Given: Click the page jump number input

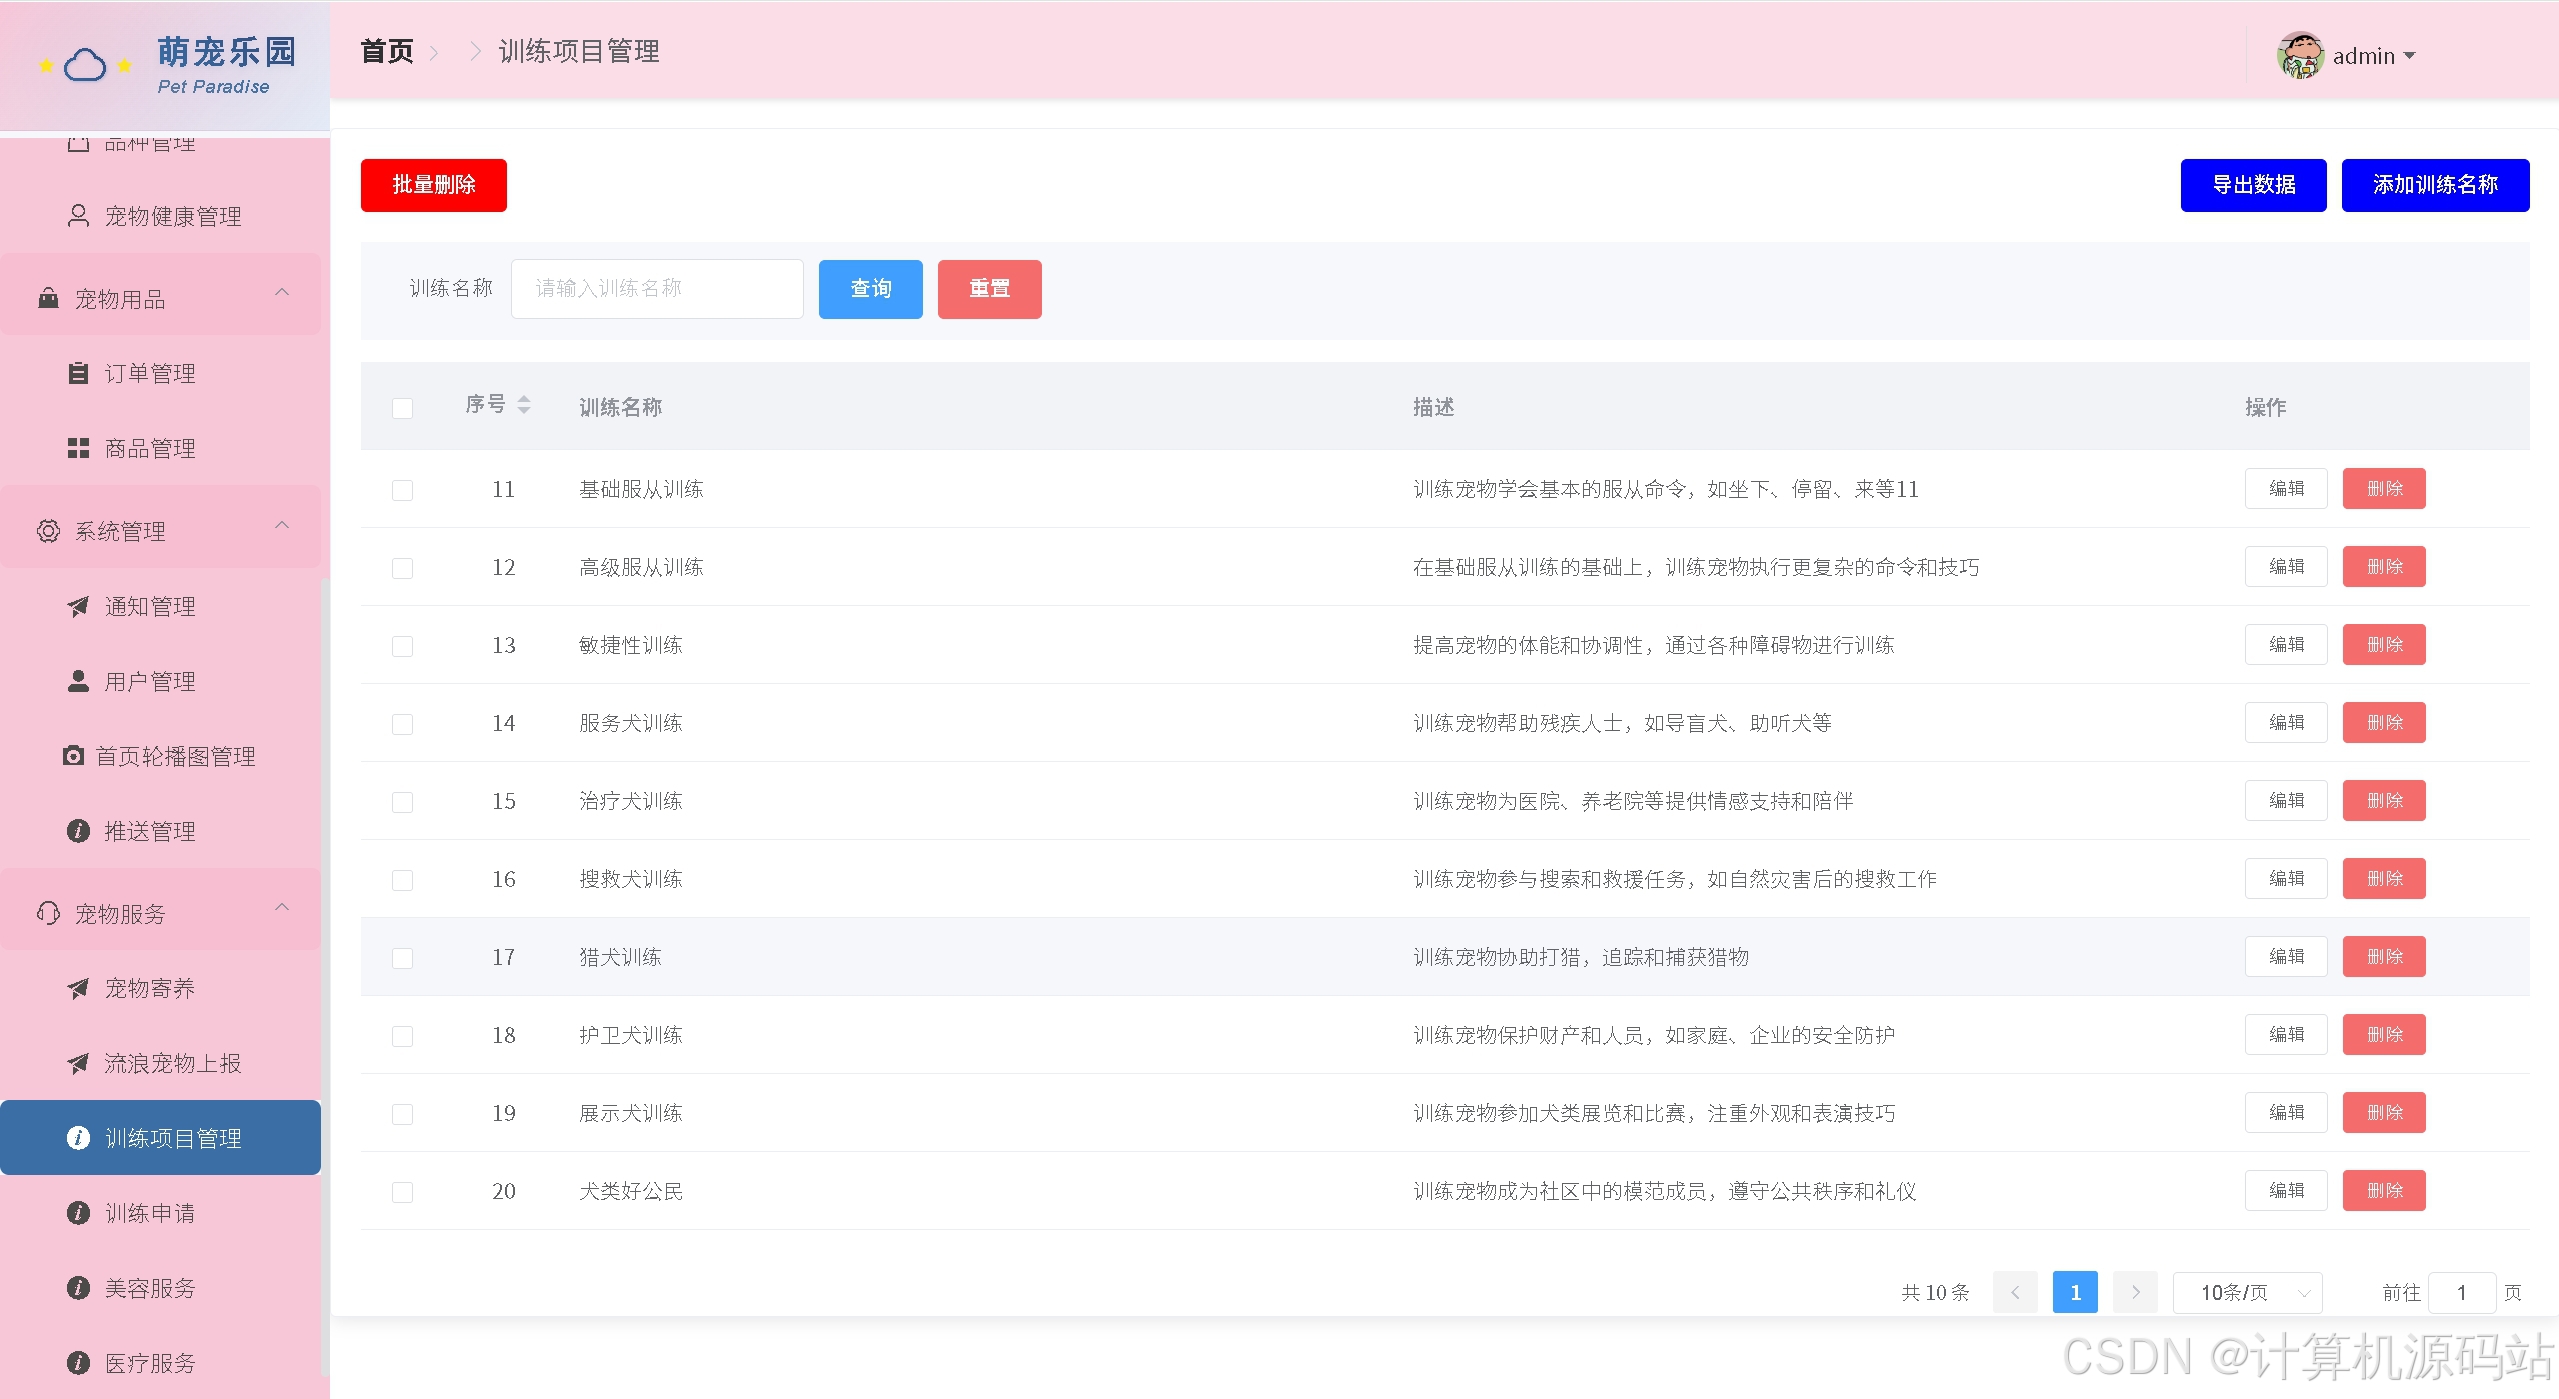Looking at the screenshot, I should pos(2461,1292).
